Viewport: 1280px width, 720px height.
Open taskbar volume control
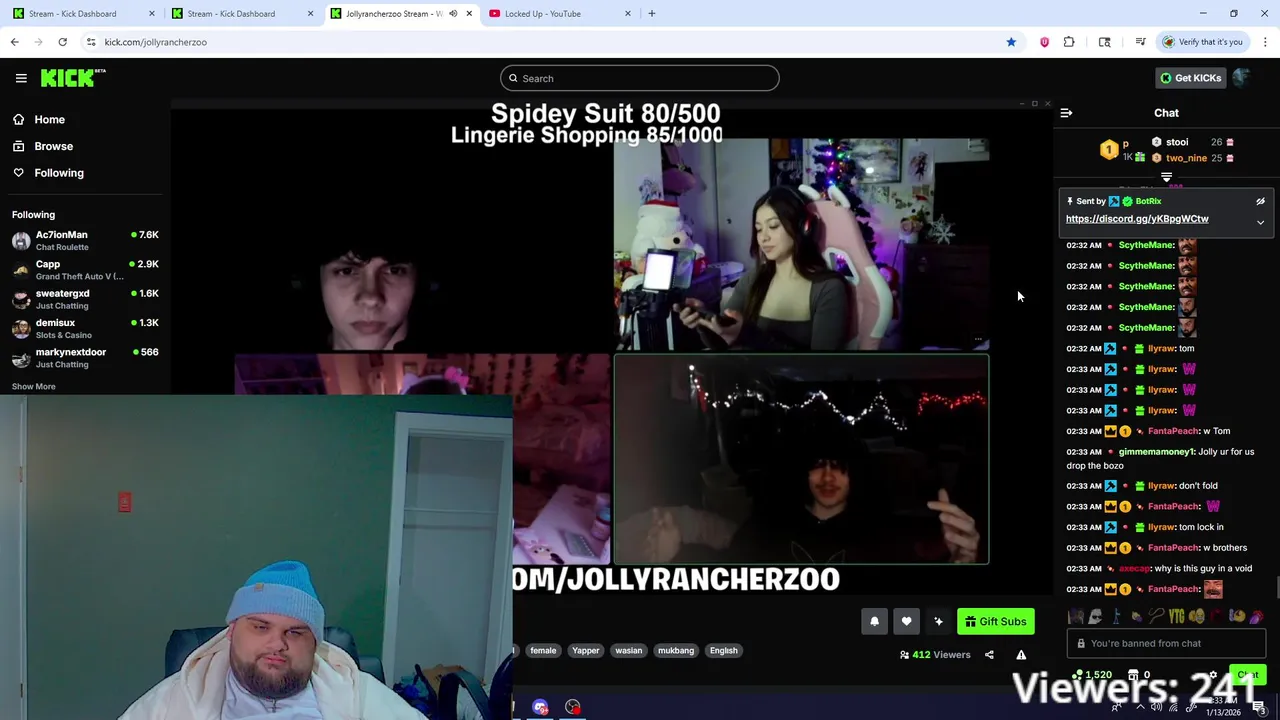point(1157,707)
